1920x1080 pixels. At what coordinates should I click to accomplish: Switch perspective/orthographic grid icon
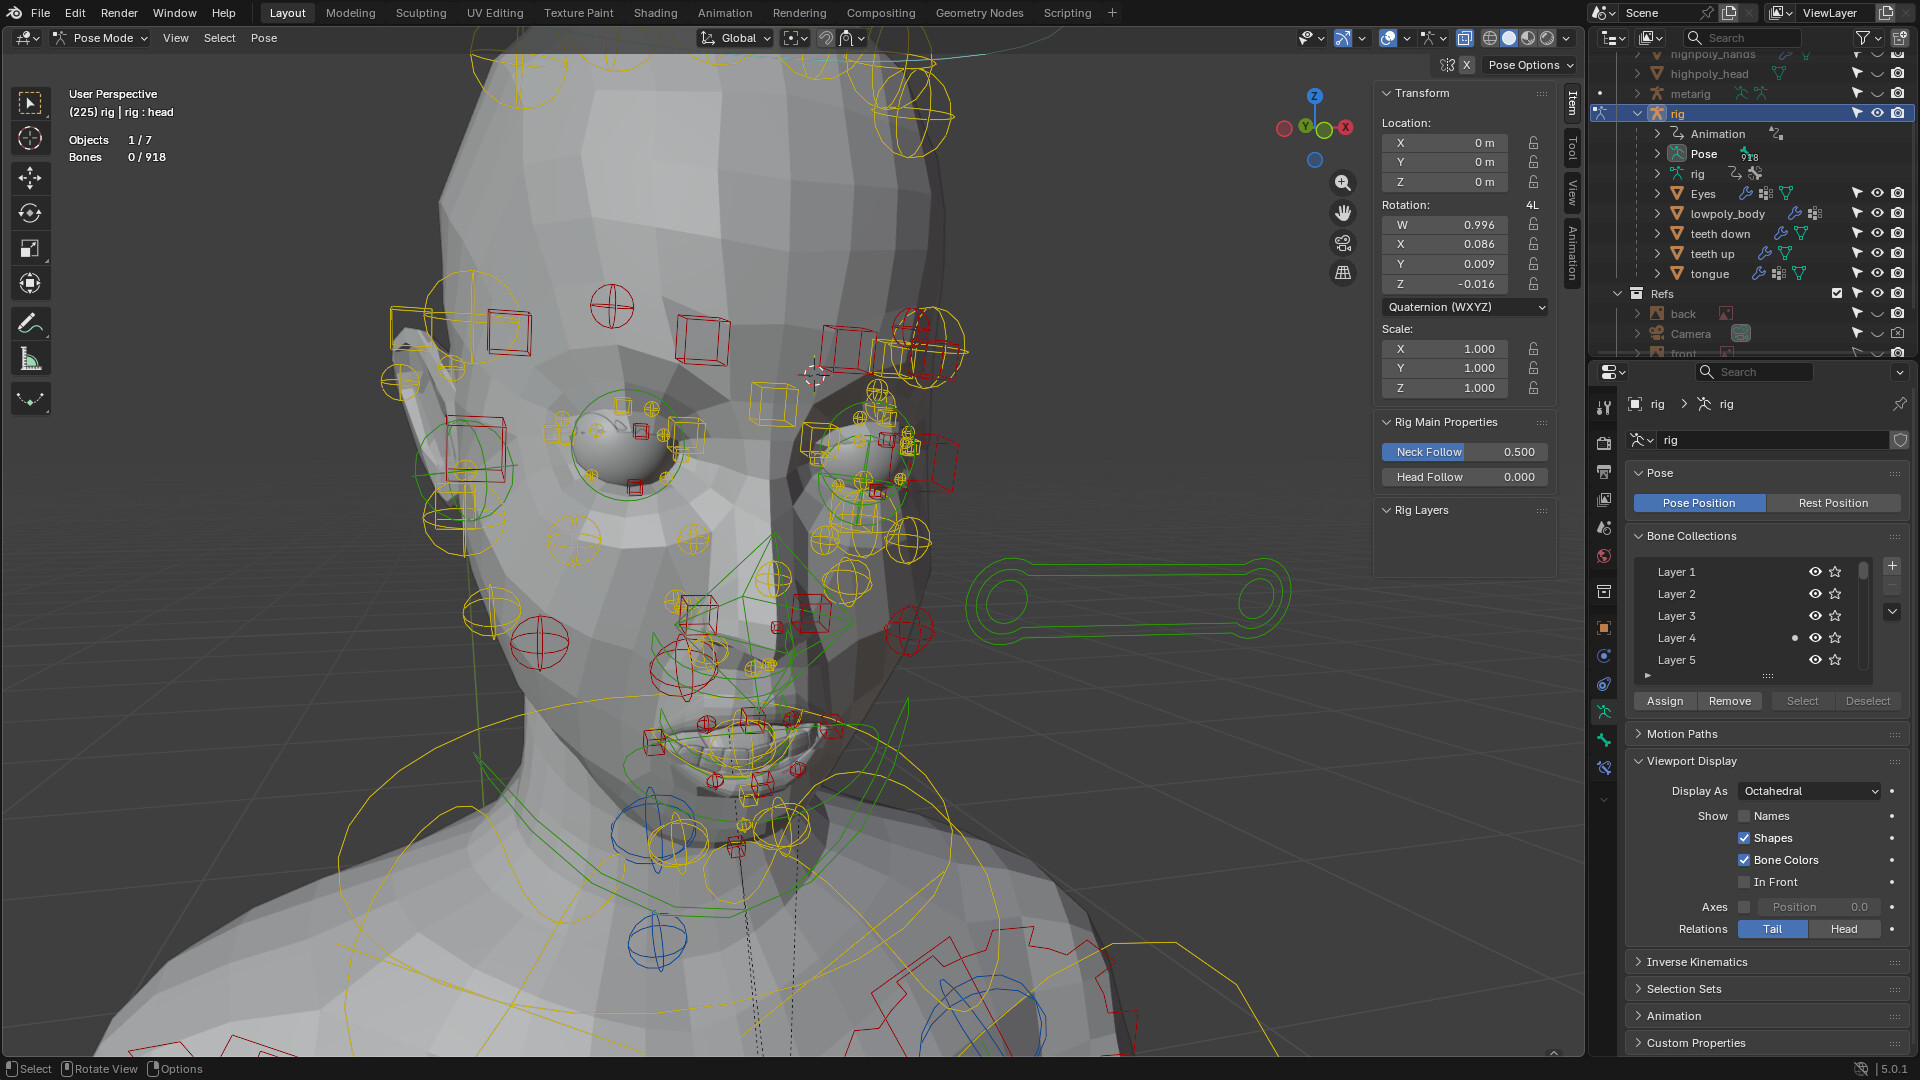click(x=1343, y=273)
